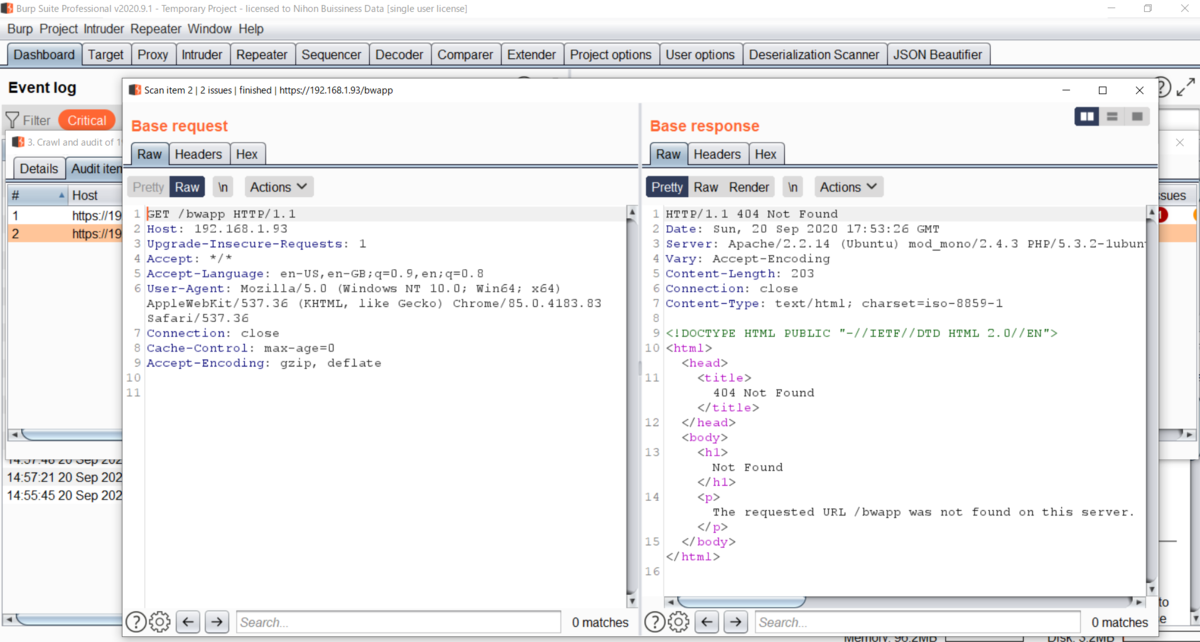Open the Sequencer tab
The image size is (1200, 642).
332,55
